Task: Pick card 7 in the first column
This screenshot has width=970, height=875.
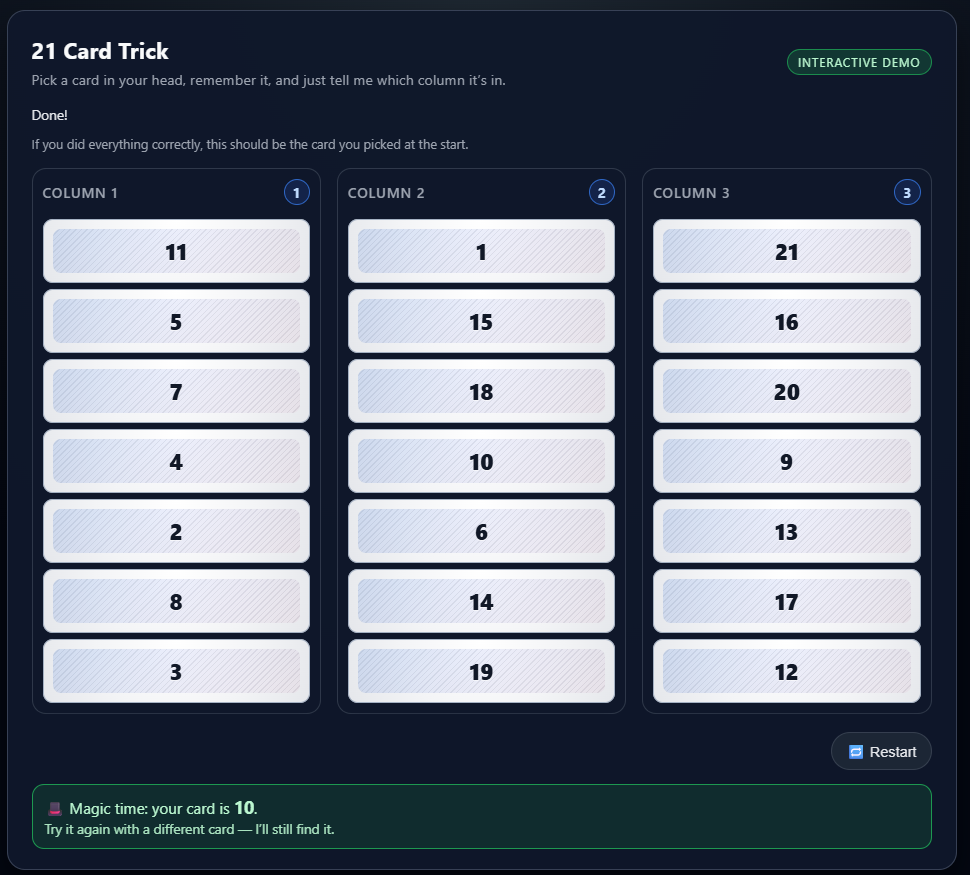Action: click(176, 392)
